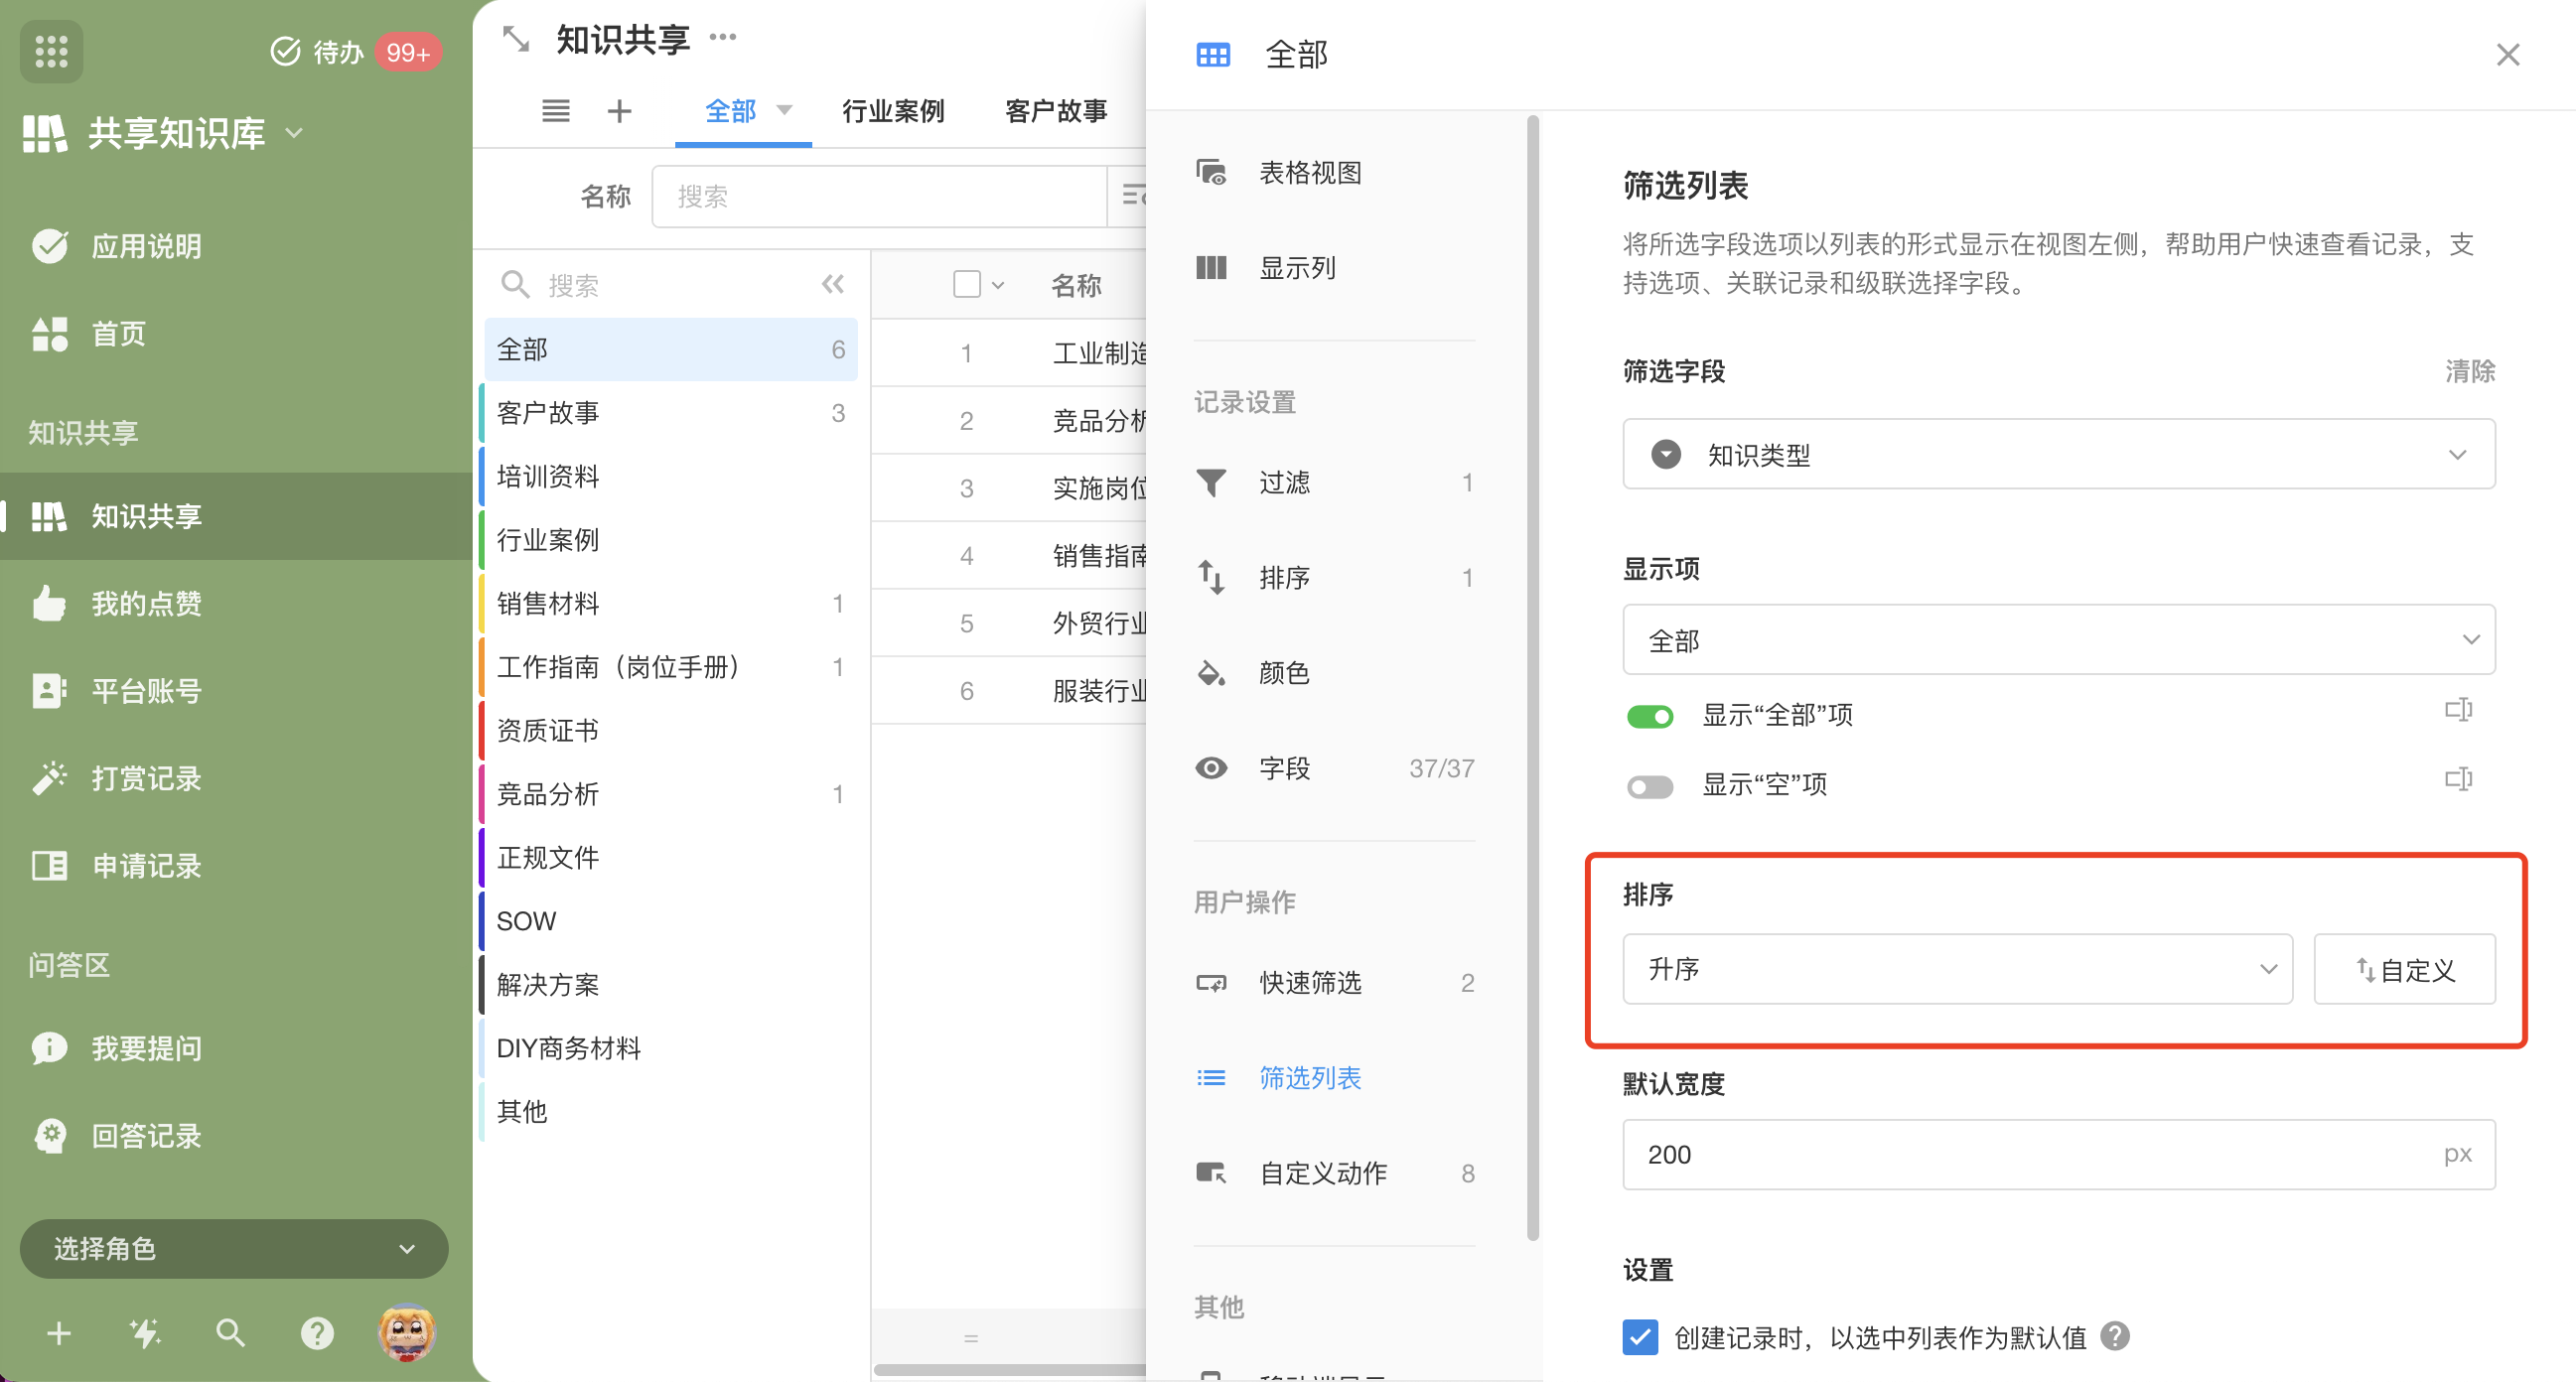Open the more options dots beside 知识共享
The height and width of the screenshot is (1382, 2576).
722,37
